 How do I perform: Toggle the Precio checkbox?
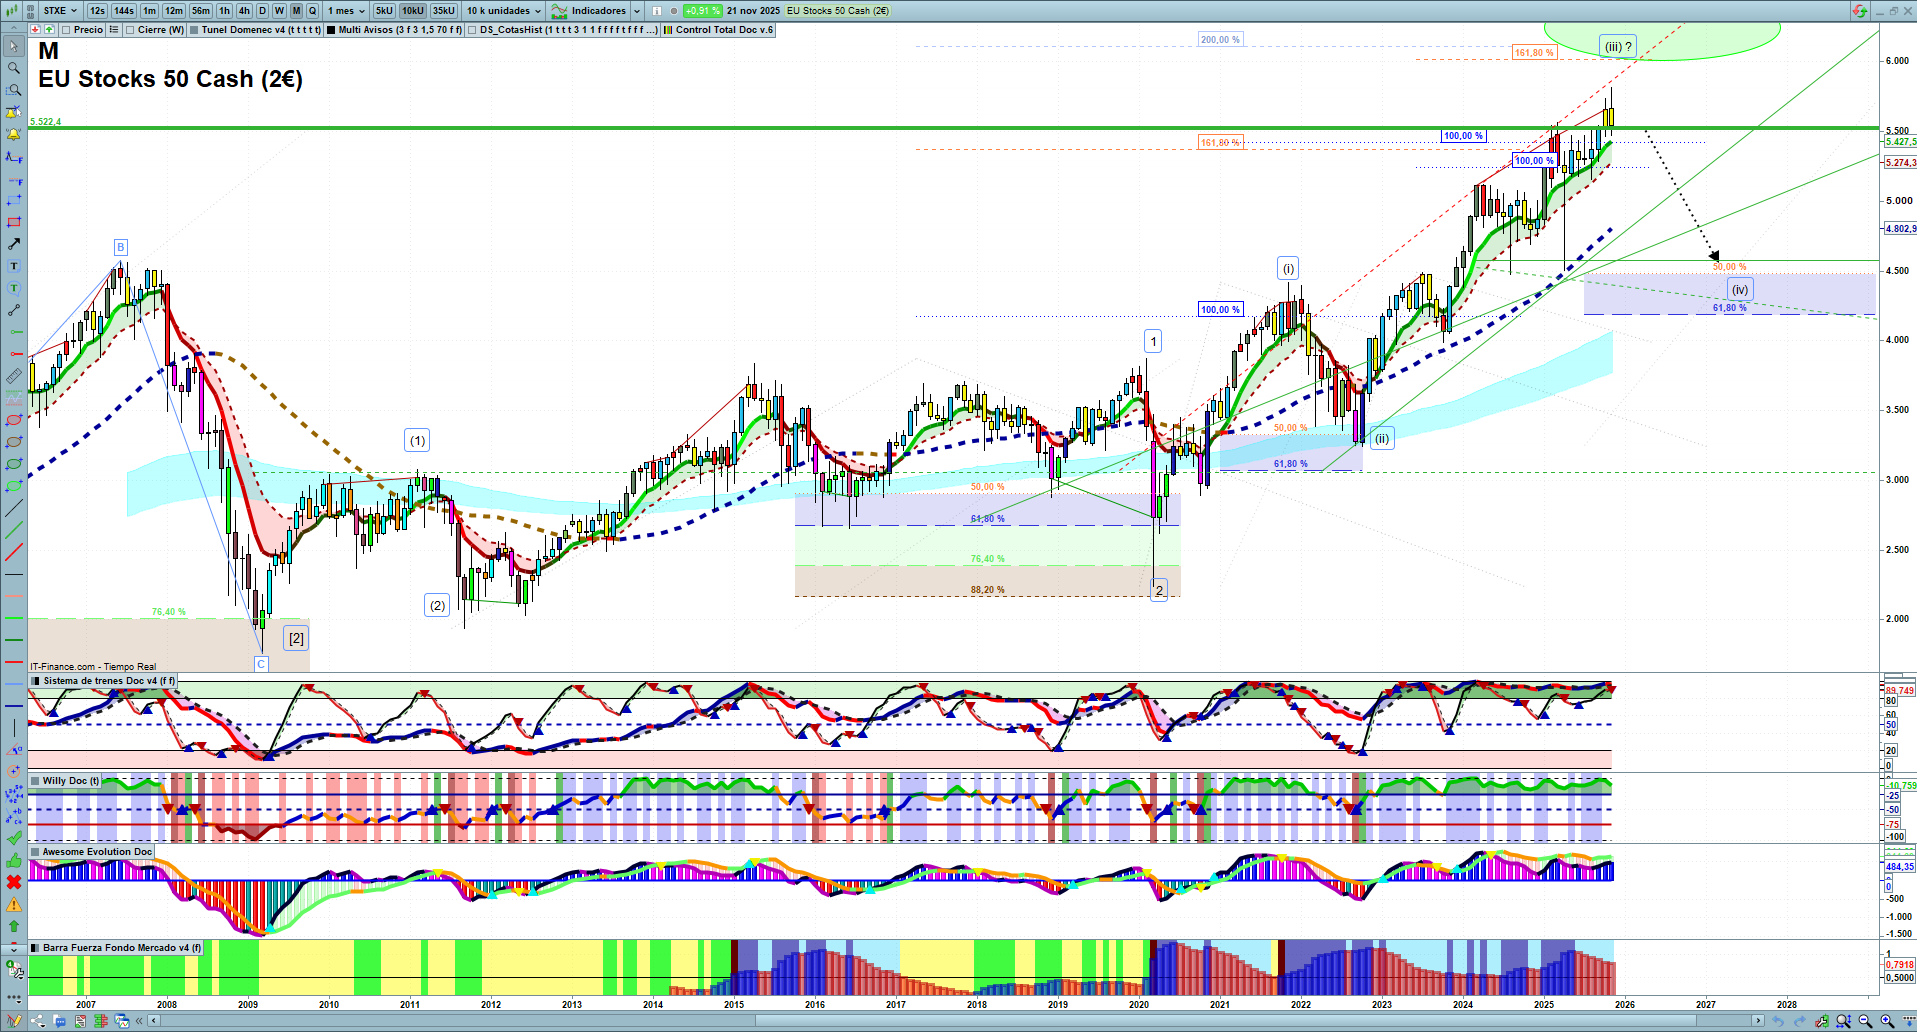66,30
